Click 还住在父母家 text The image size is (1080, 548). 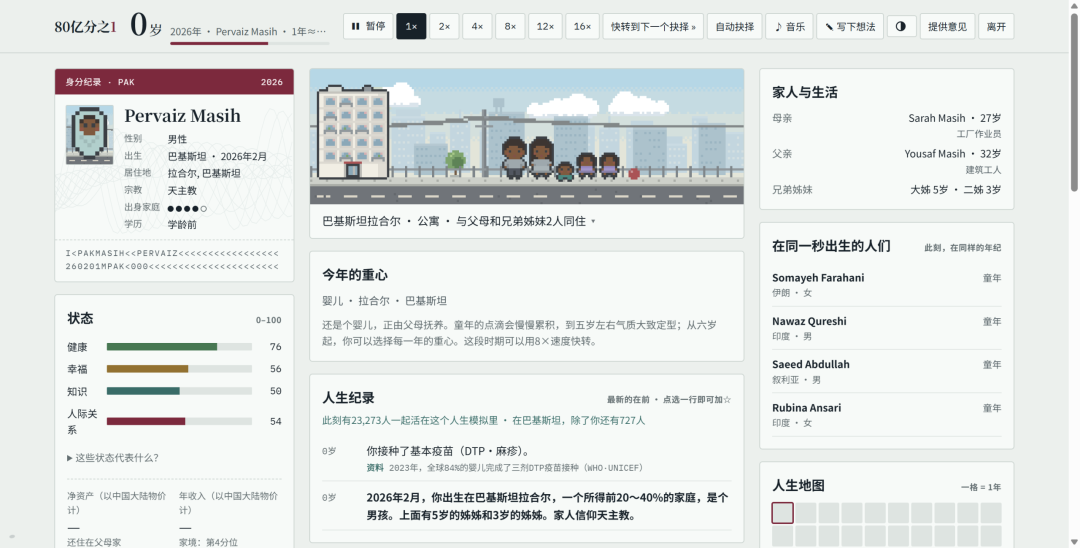click(94, 542)
